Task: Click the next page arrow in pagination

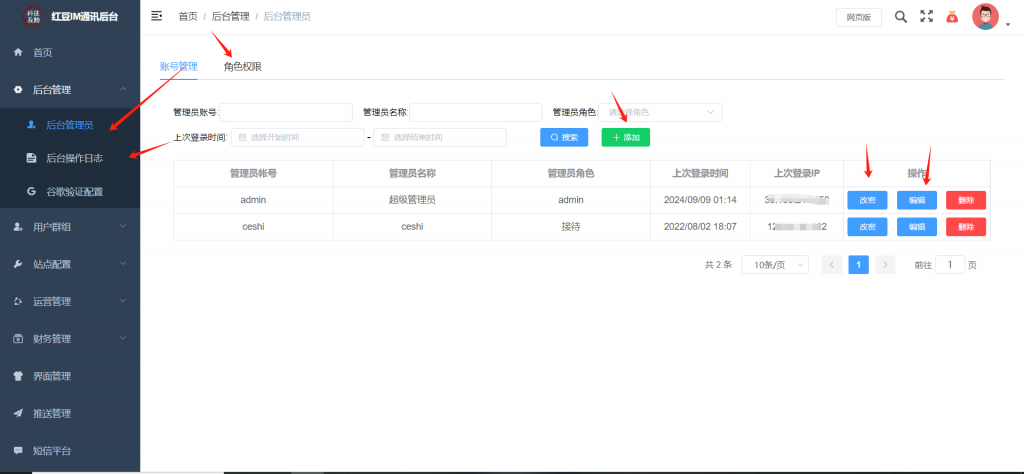Action: click(885, 264)
